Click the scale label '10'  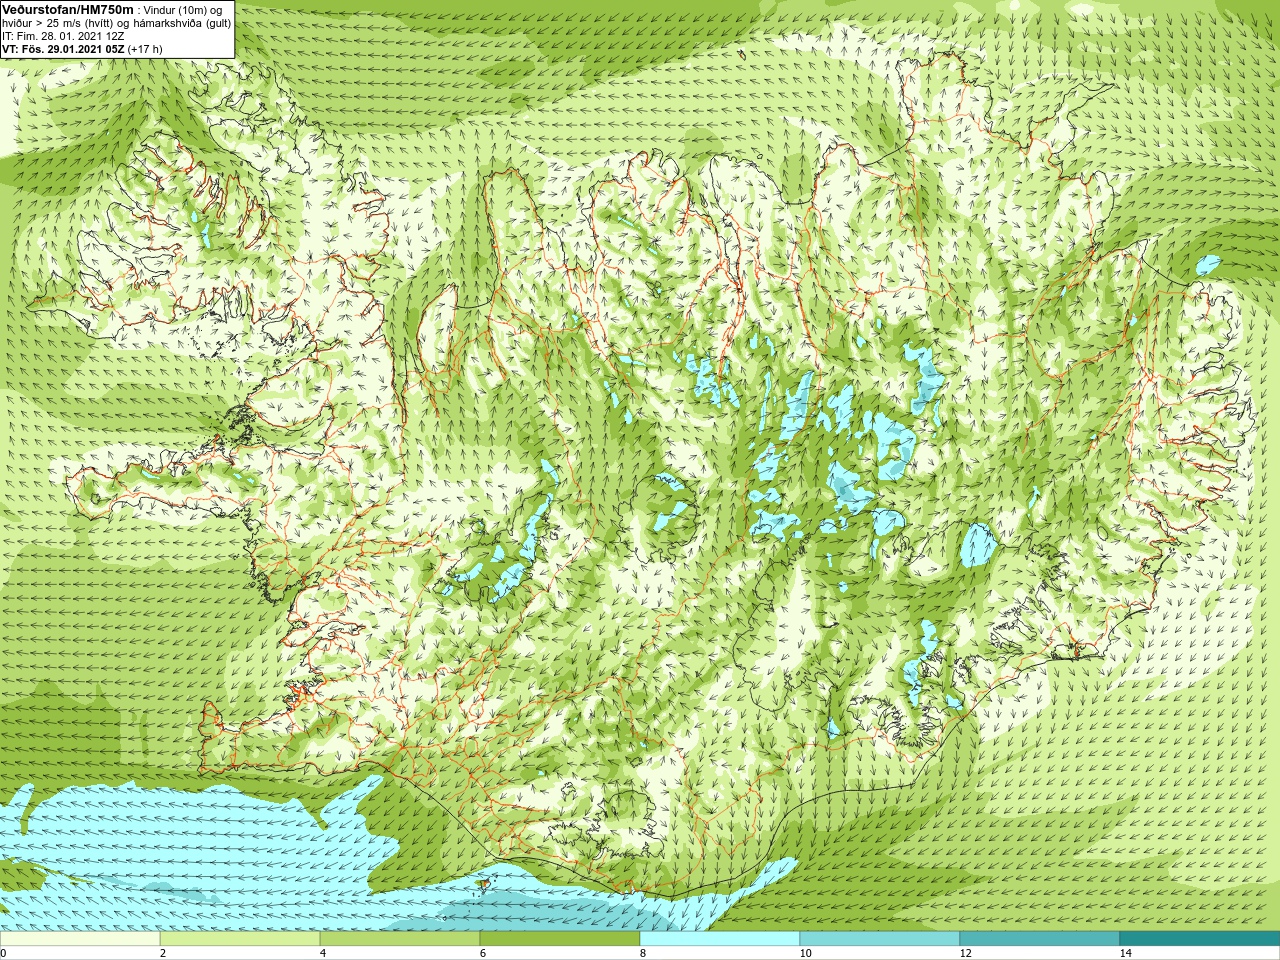[805, 953]
